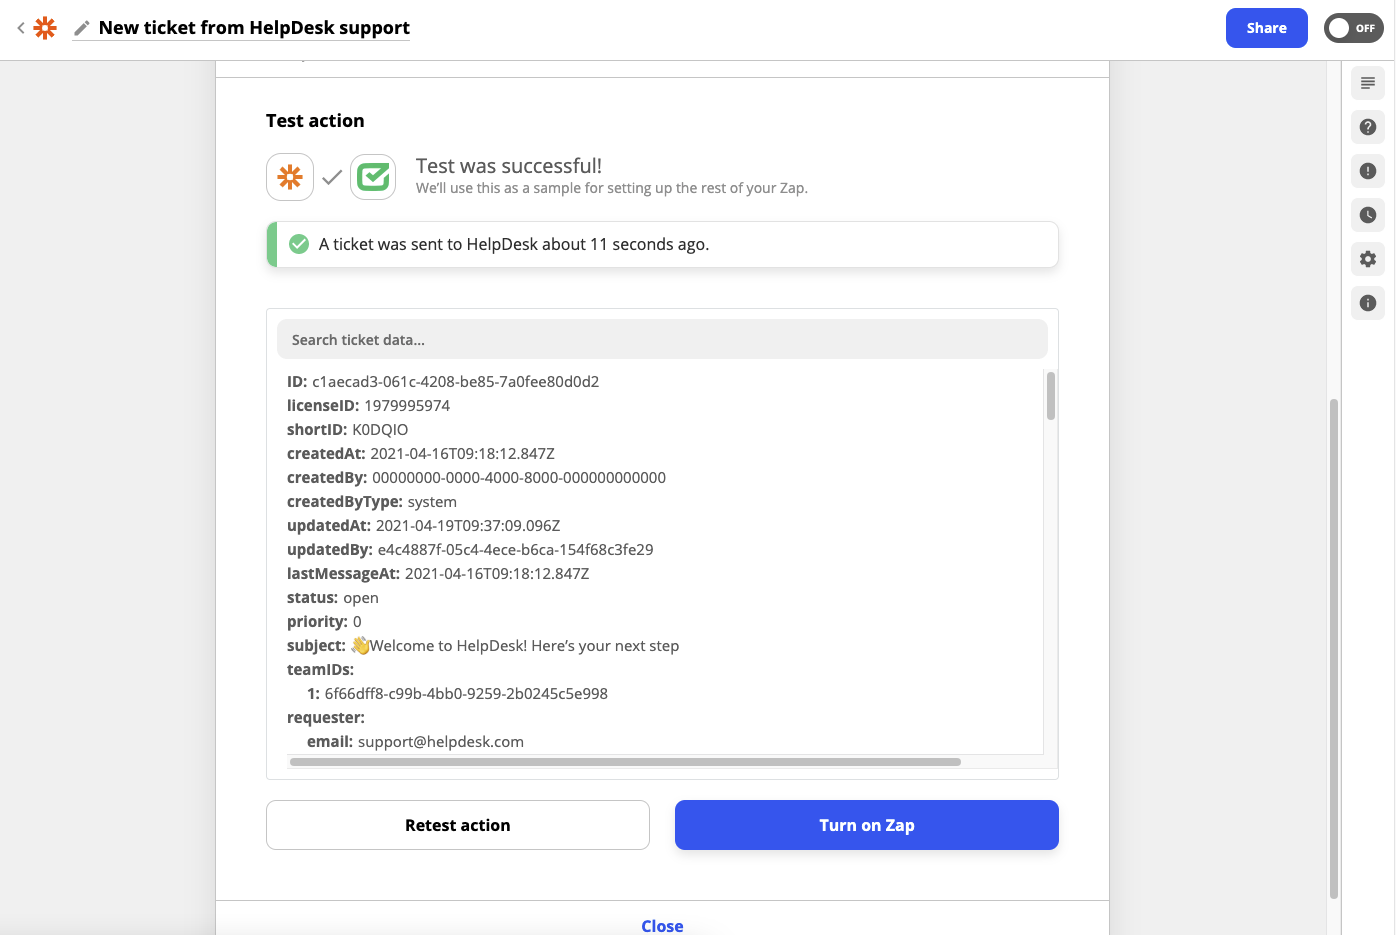Viewport: 1396px width, 935px height.
Task: Select the status open row
Action: pos(332,598)
